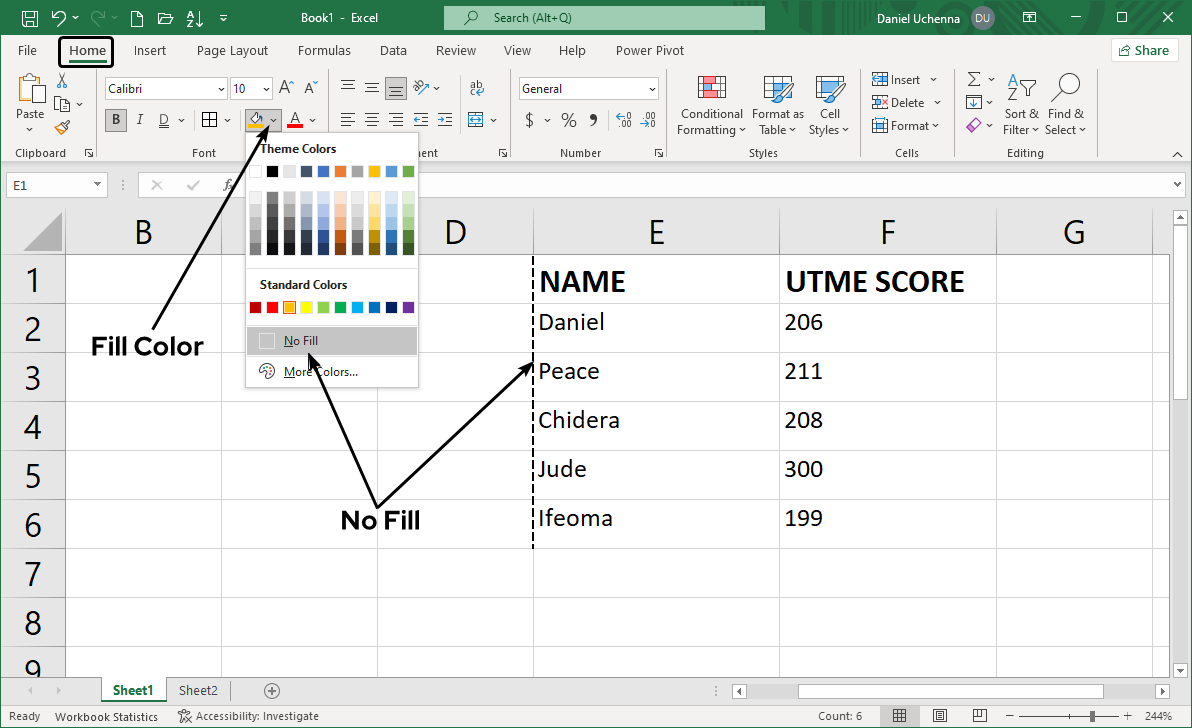Click the Save icon in title bar
The image size is (1192, 728).
coord(29,18)
